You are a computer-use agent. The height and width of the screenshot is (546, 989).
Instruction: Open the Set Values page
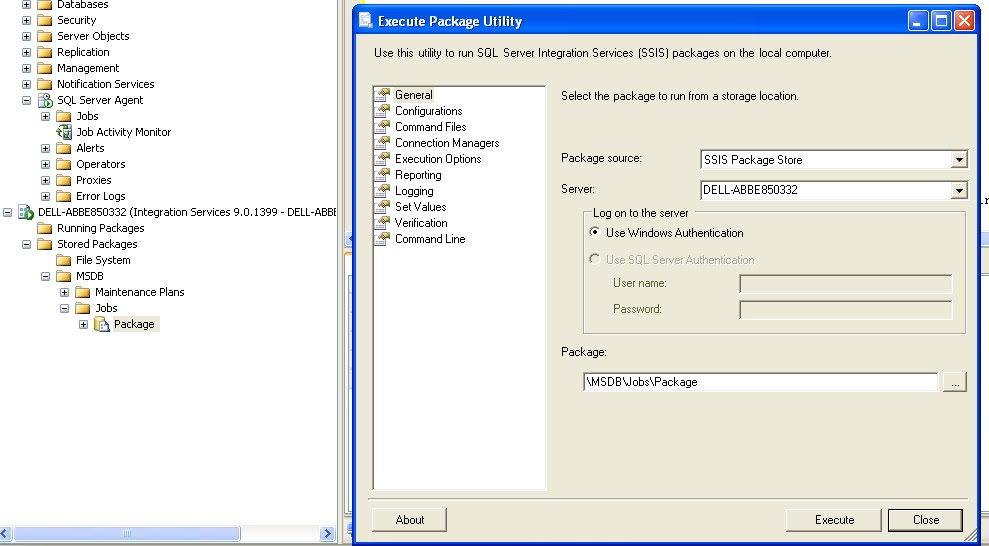420,207
